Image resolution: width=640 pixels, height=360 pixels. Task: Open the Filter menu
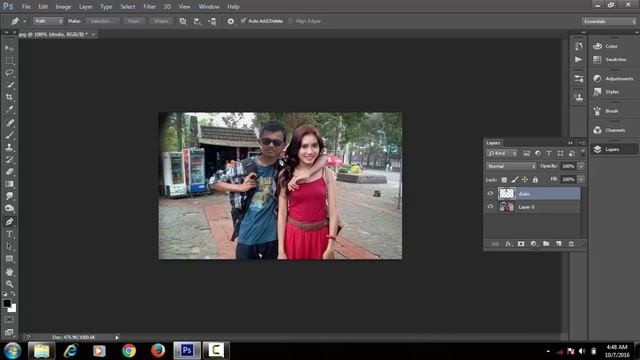pos(149,7)
